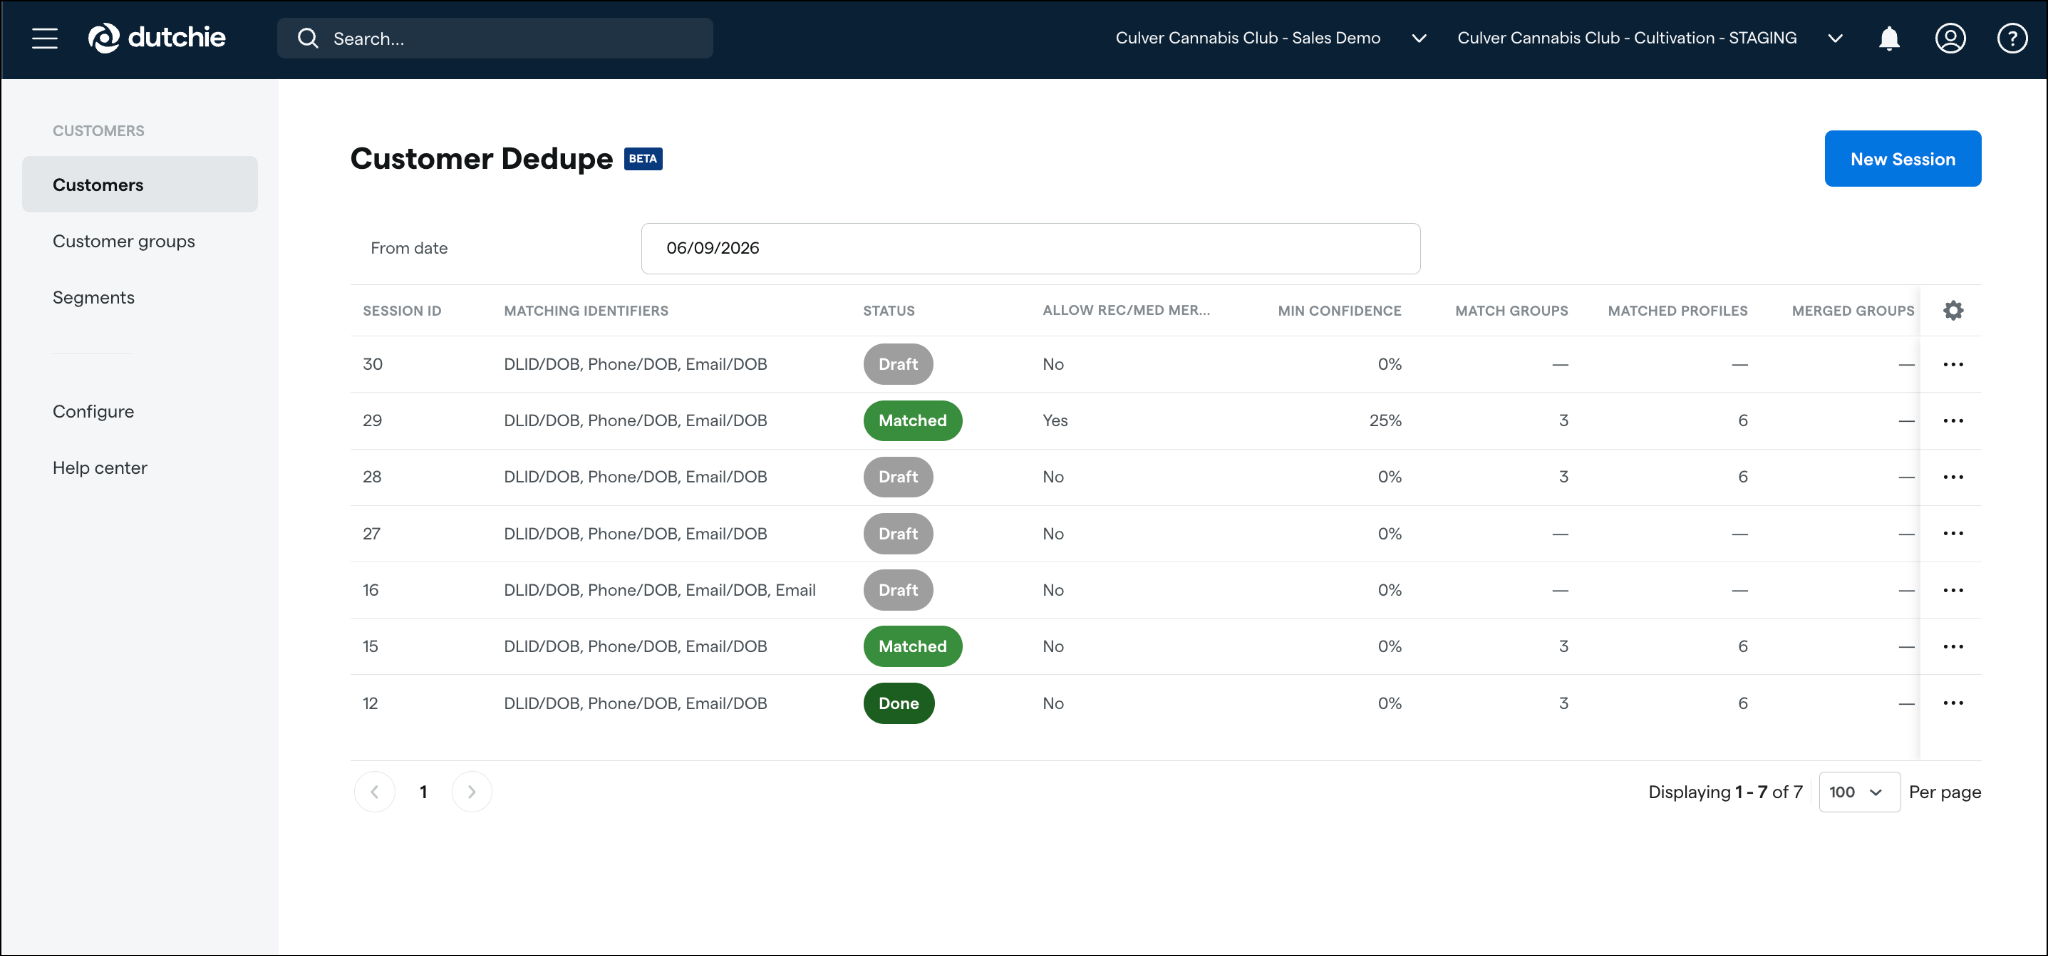Click Customer Dedupe page title
The width and height of the screenshot is (2048, 956).
point(481,158)
